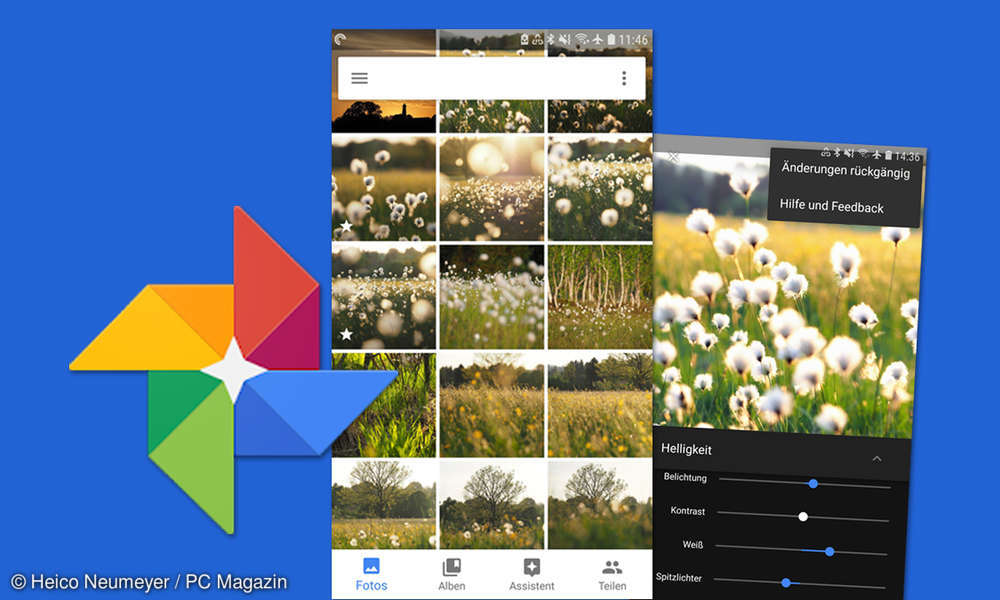Screen dimensions: 1000x600
Task: Tap the Bluetooth icon in status bar
Action: click(550, 38)
